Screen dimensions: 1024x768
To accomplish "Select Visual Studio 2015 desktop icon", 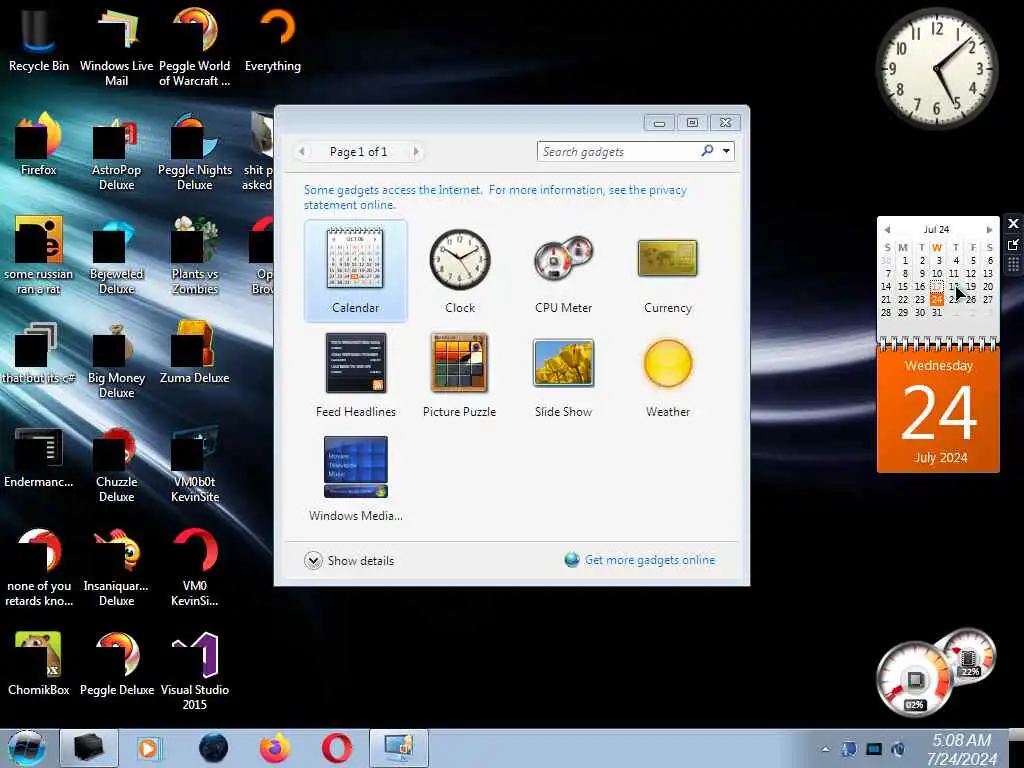I will pyautogui.click(x=195, y=671).
